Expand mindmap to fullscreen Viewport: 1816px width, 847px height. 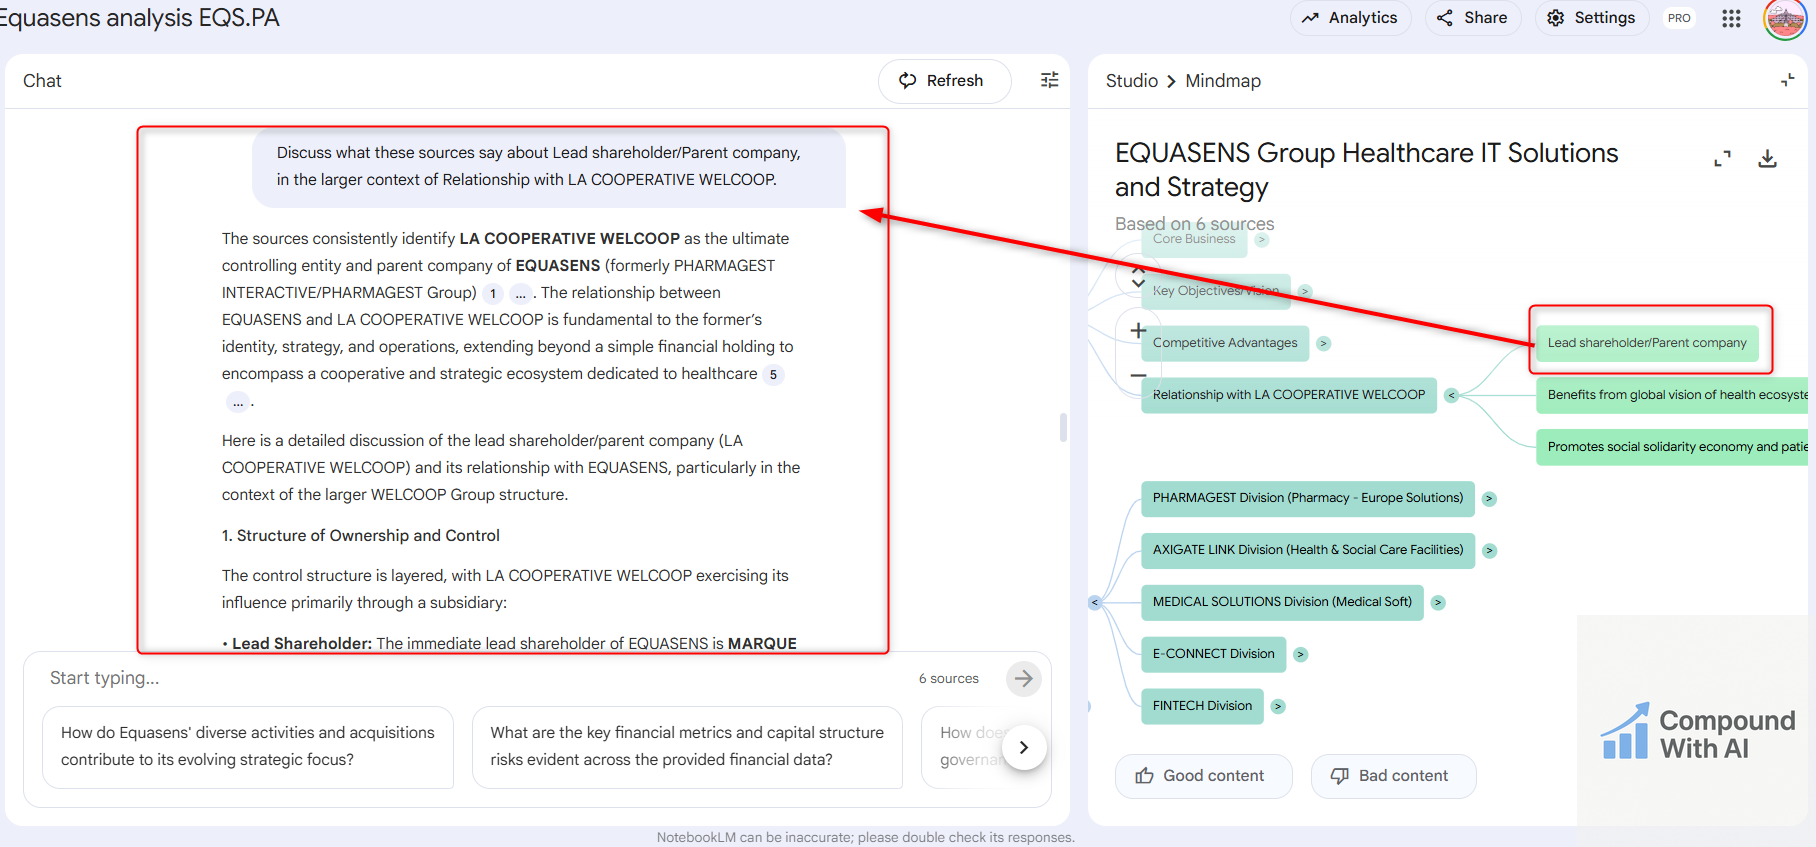[1722, 159]
